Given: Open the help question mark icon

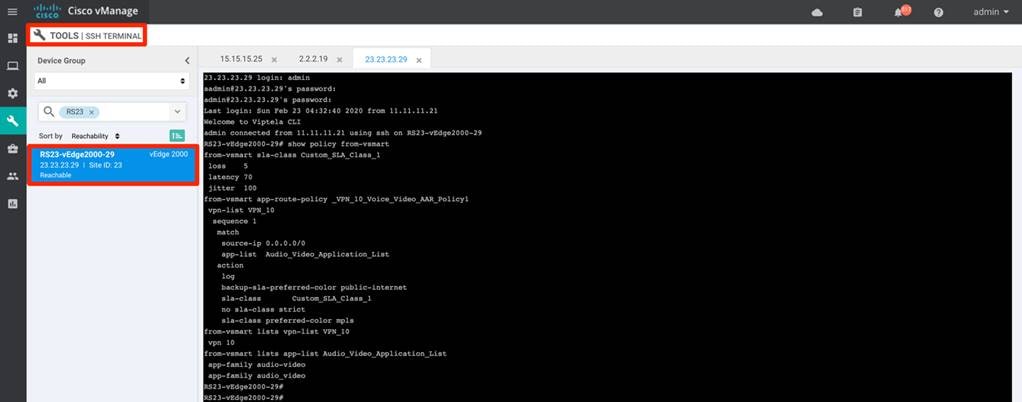Looking at the screenshot, I should pos(938,12).
